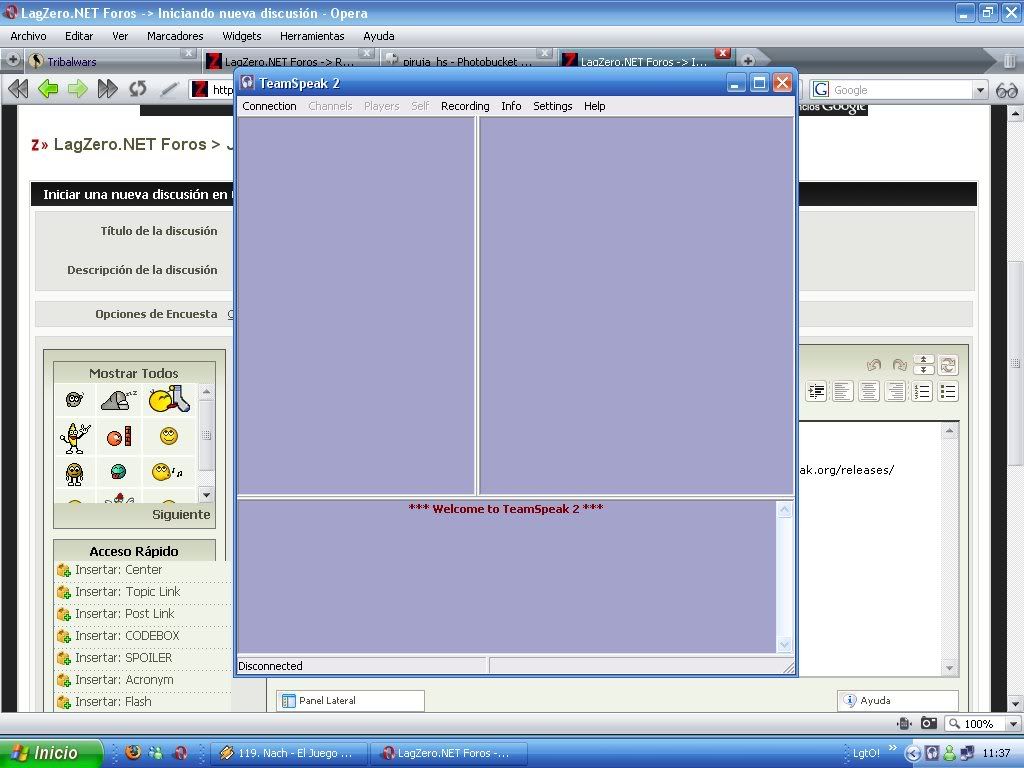Focus the Google search field
Viewport: 1024px width, 768px height.
[x=901, y=89]
